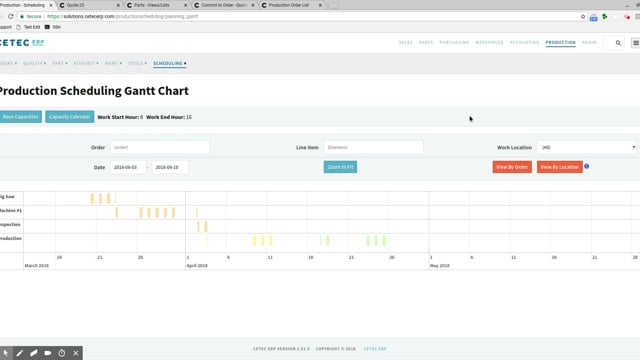The image size is (640, 360).
Task: Select the pointer tool in recording toolbar
Action: point(6,353)
